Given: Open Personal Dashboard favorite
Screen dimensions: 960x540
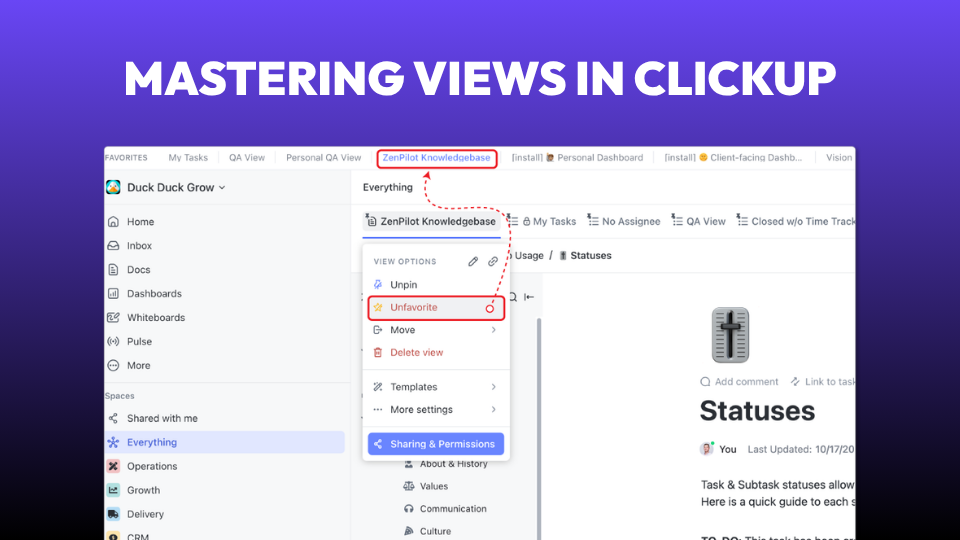Looking at the screenshot, I should [577, 157].
